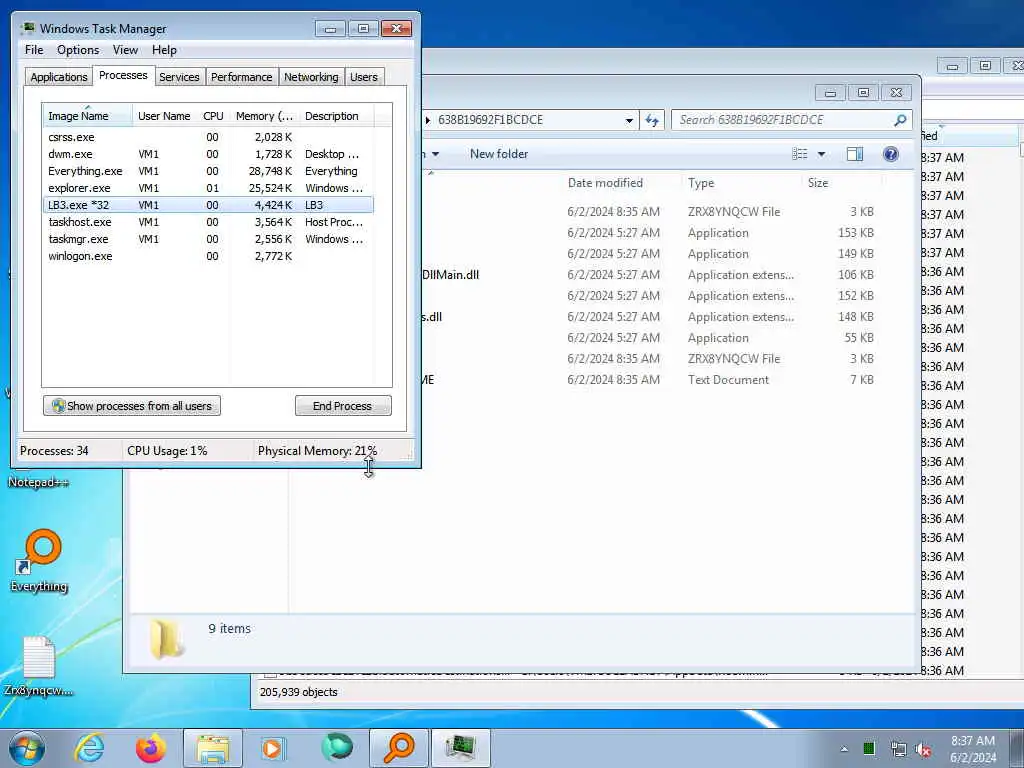The height and width of the screenshot is (768, 1024).
Task: Sort processes by Image Name column
Action: (x=87, y=116)
